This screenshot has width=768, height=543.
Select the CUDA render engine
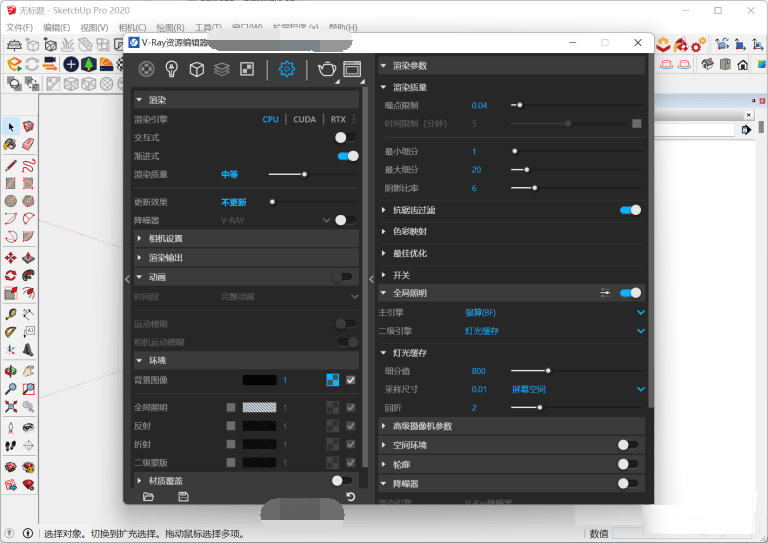click(x=305, y=119)
